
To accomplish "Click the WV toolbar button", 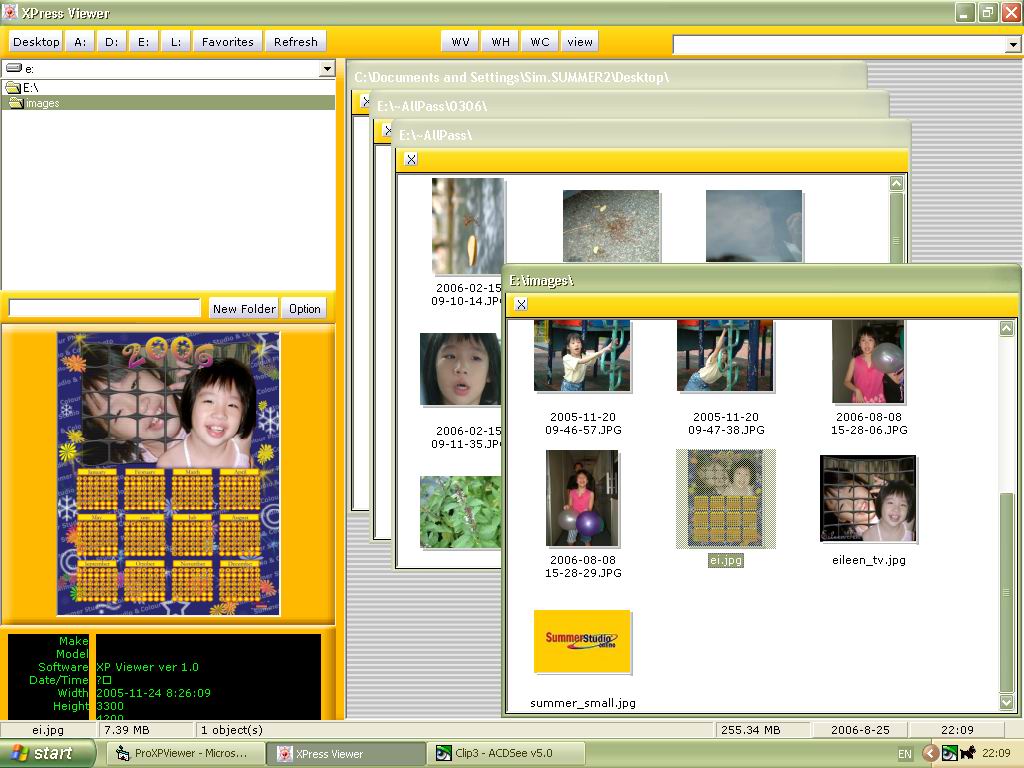I will pyautogui.click(x=460, y=41).
